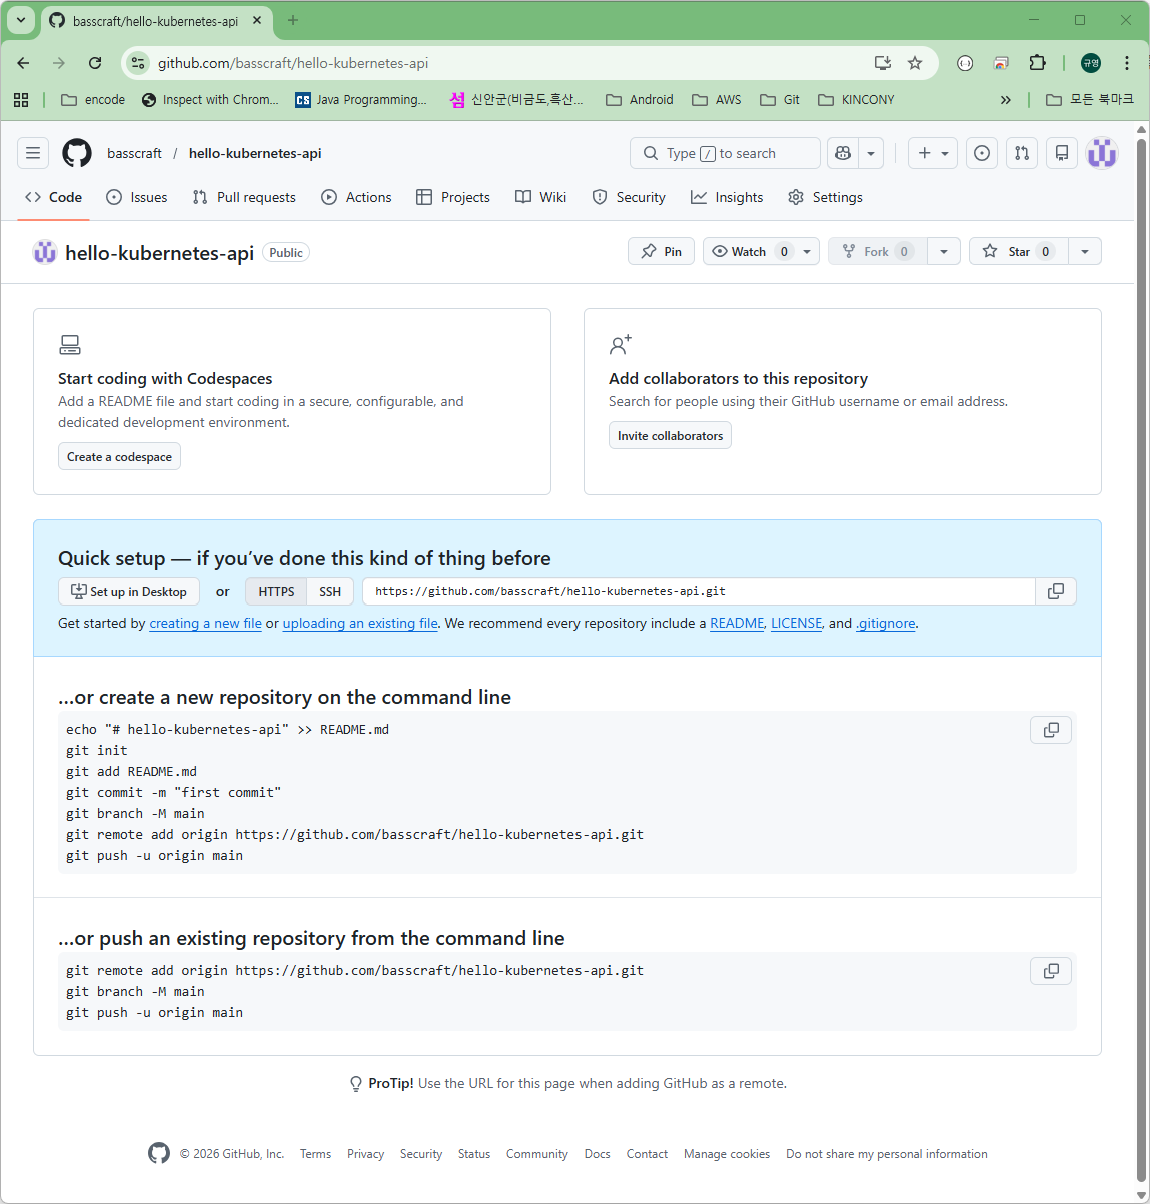1150x1204 pixels.
Task: Open the repository Security tab
Action: [629, 197]
